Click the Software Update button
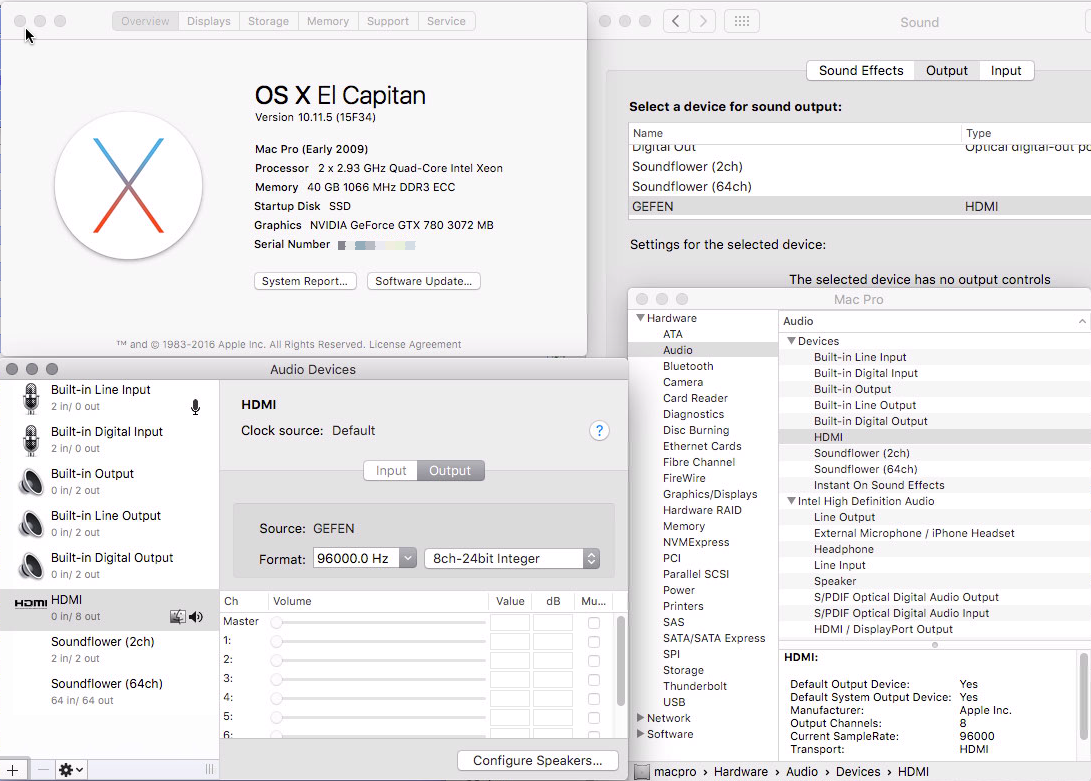 [424, 281]
